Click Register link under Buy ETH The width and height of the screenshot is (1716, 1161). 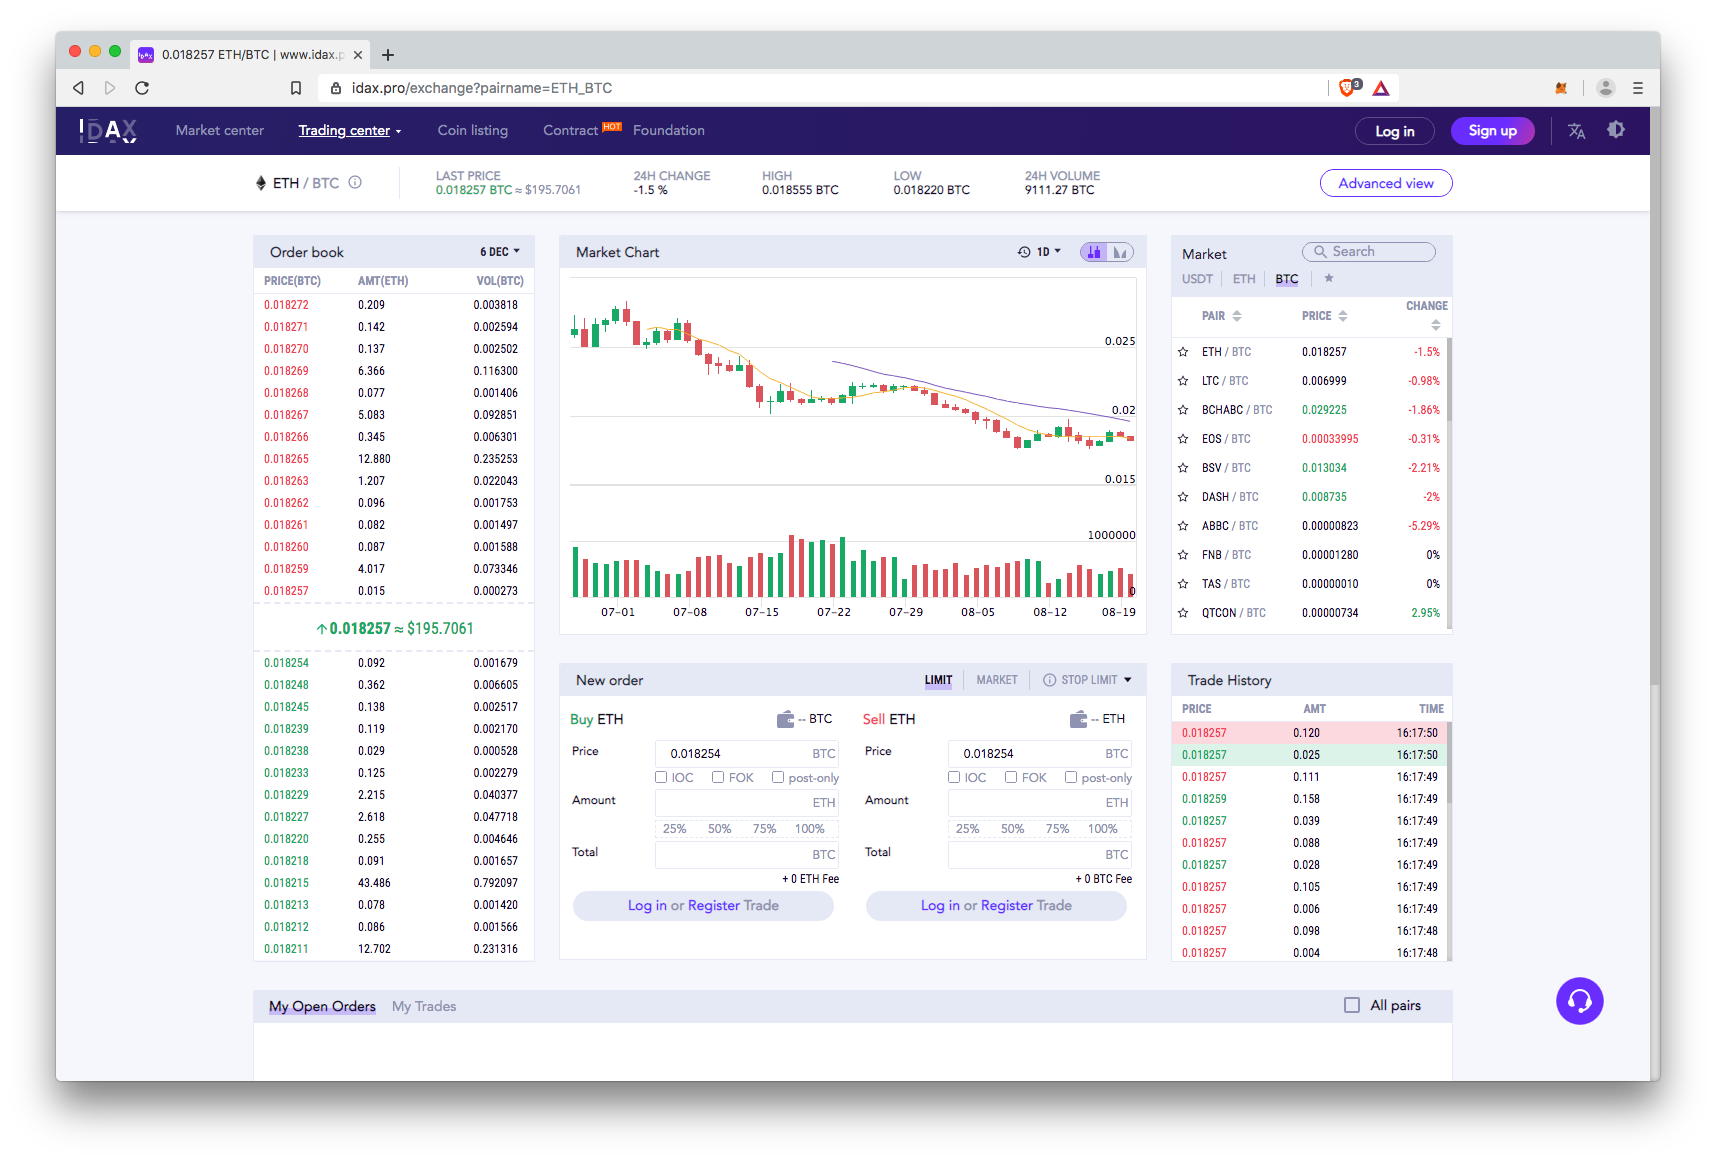714,905
